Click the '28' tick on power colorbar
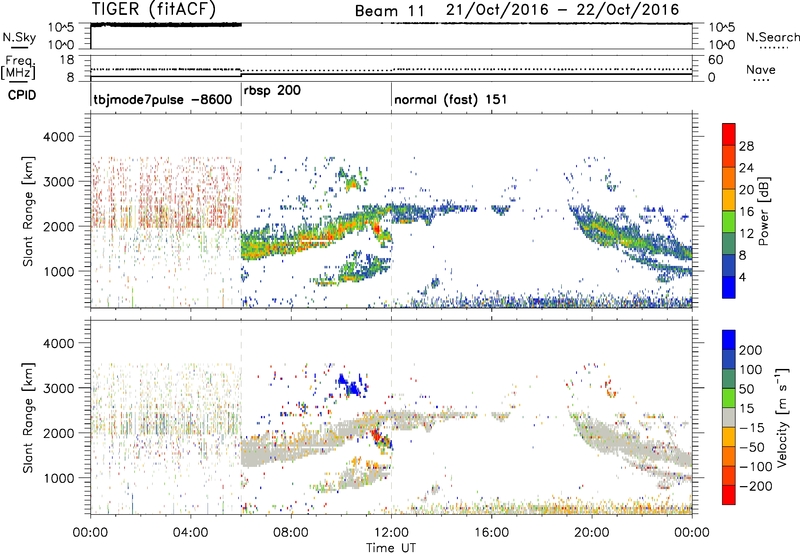The width and height of the screenshot is (800, 554). pos(746,146)
